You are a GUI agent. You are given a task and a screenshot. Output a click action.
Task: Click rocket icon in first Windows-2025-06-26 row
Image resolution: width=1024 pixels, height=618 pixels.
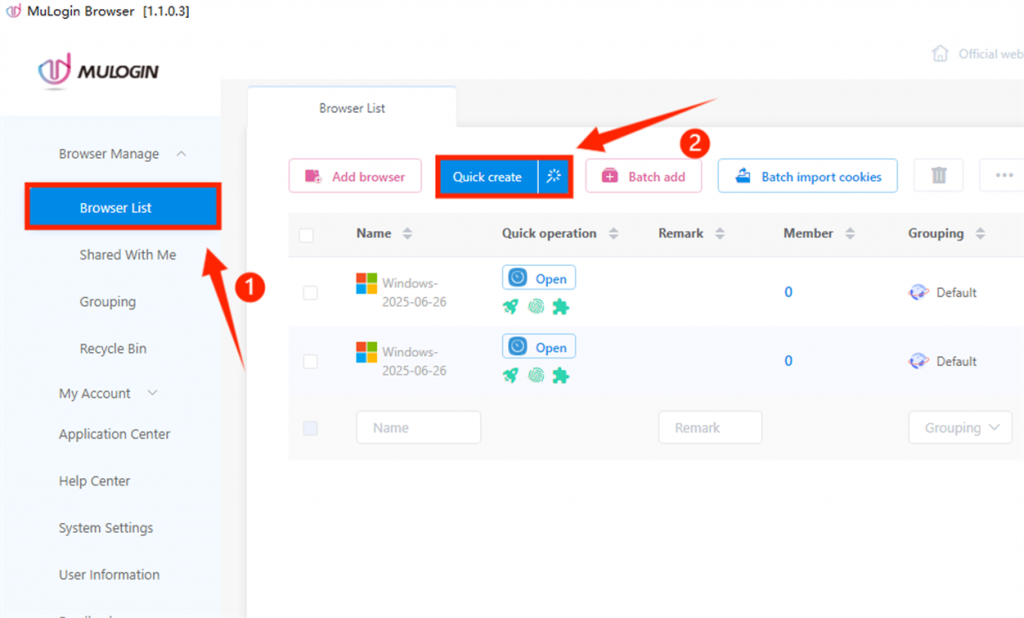point(511,306)
